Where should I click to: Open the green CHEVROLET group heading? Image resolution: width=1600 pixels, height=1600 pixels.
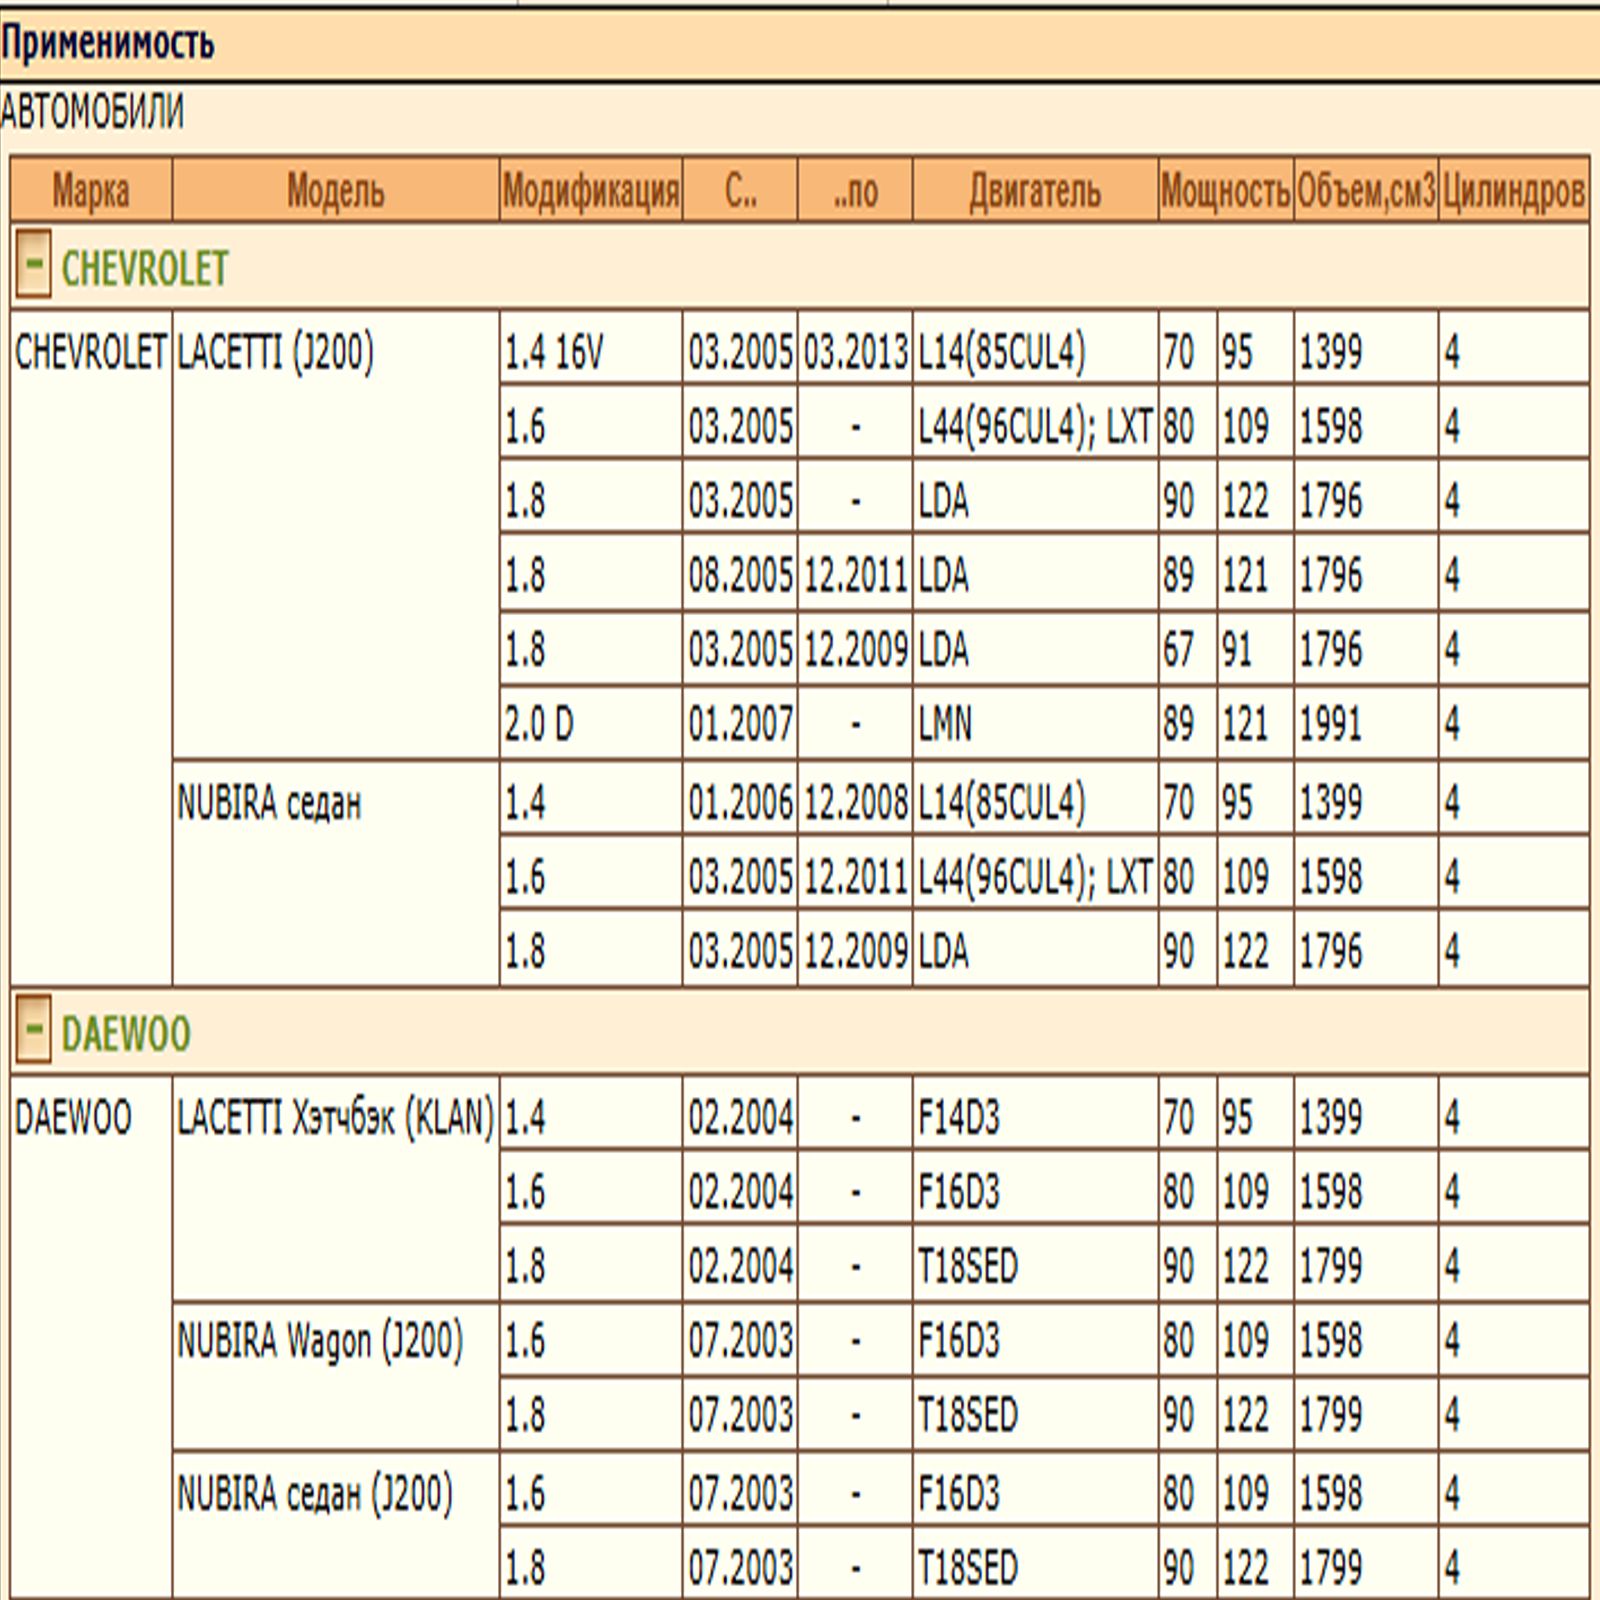pyautogui.click(x=145, y=268)
